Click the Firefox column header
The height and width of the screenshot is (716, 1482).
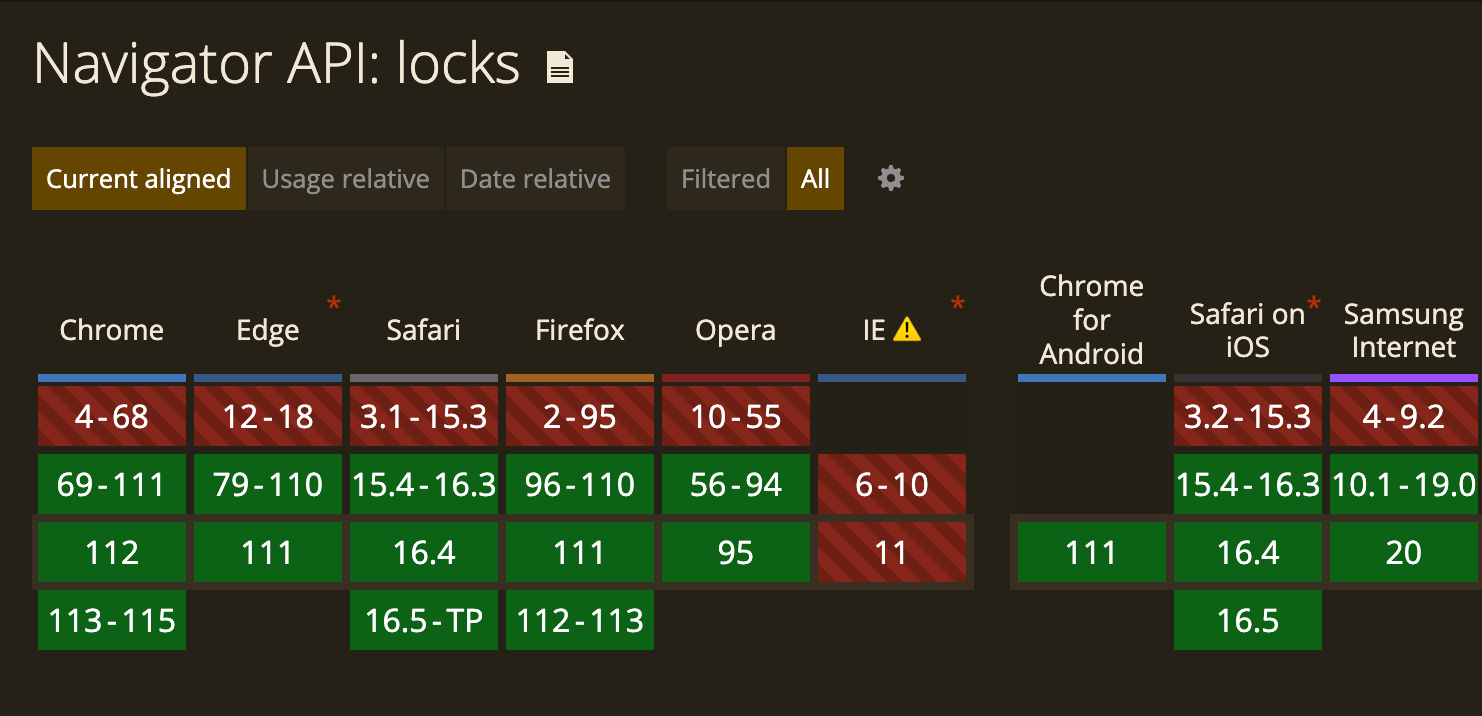tap(580, 330)
